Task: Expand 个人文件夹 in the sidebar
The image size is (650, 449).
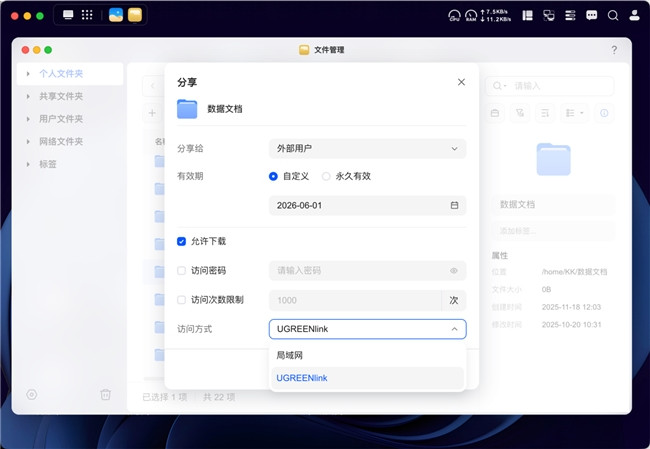Action: [28, 74]
